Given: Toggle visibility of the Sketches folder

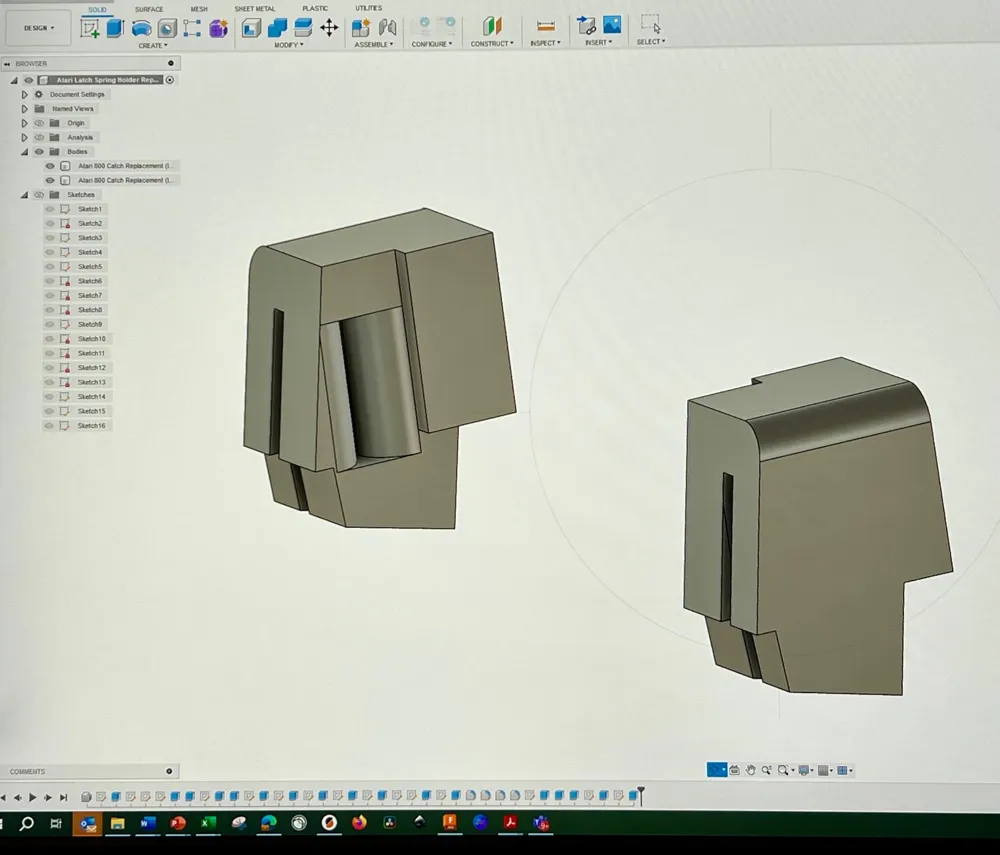Looking at the screenshot, I should [39, 194].
